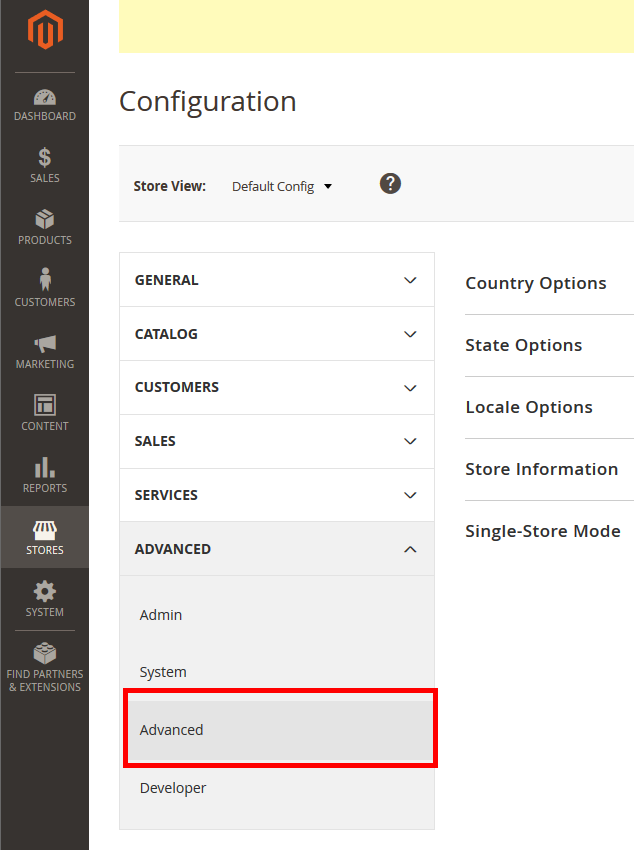Open the Reports bar chart icon
The width and height of the screenshot is (634, 850).
tap(44, 468)
